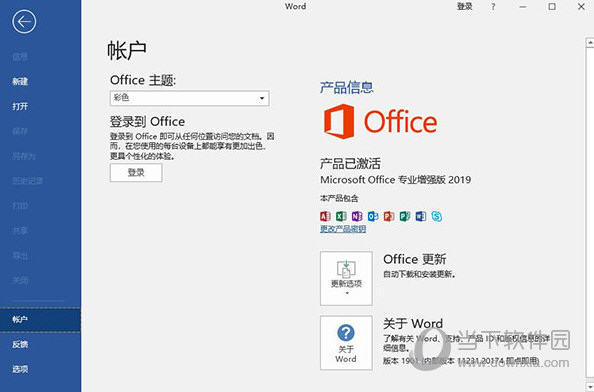Click the Access icon in product list
594x392 pixels.
[x=325, y=216]
